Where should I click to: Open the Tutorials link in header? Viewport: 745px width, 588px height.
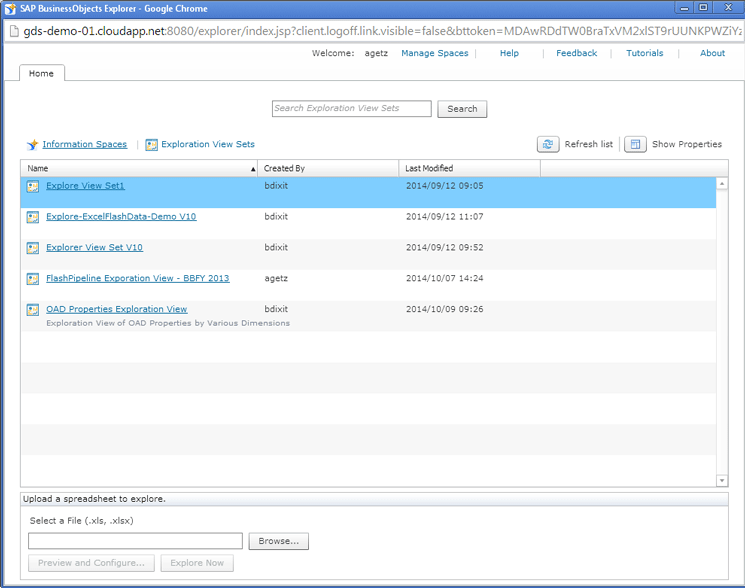(644, 53)
